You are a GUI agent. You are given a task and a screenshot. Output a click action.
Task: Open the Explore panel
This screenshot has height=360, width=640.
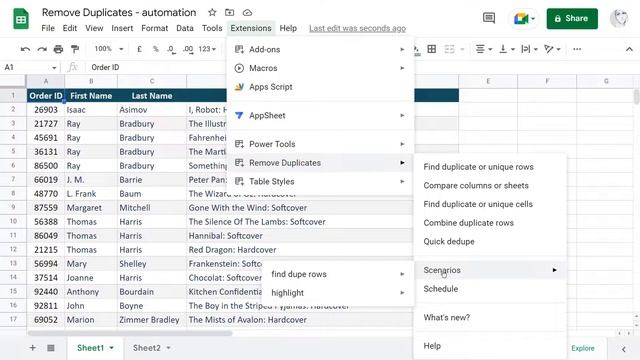pyautogui.click(x=582, y=348)
